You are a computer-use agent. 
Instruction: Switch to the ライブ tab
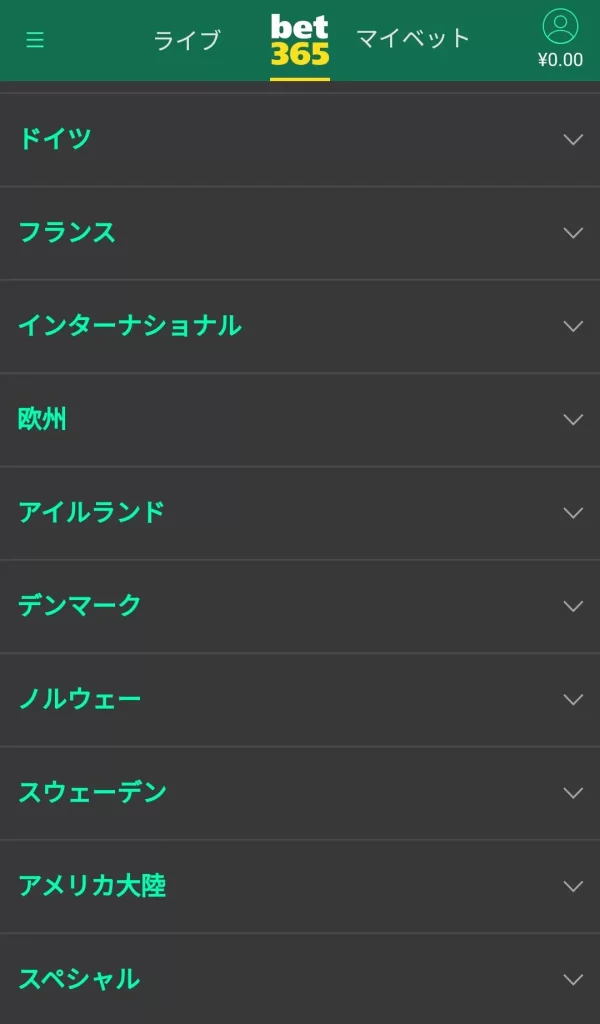(186, 40)
